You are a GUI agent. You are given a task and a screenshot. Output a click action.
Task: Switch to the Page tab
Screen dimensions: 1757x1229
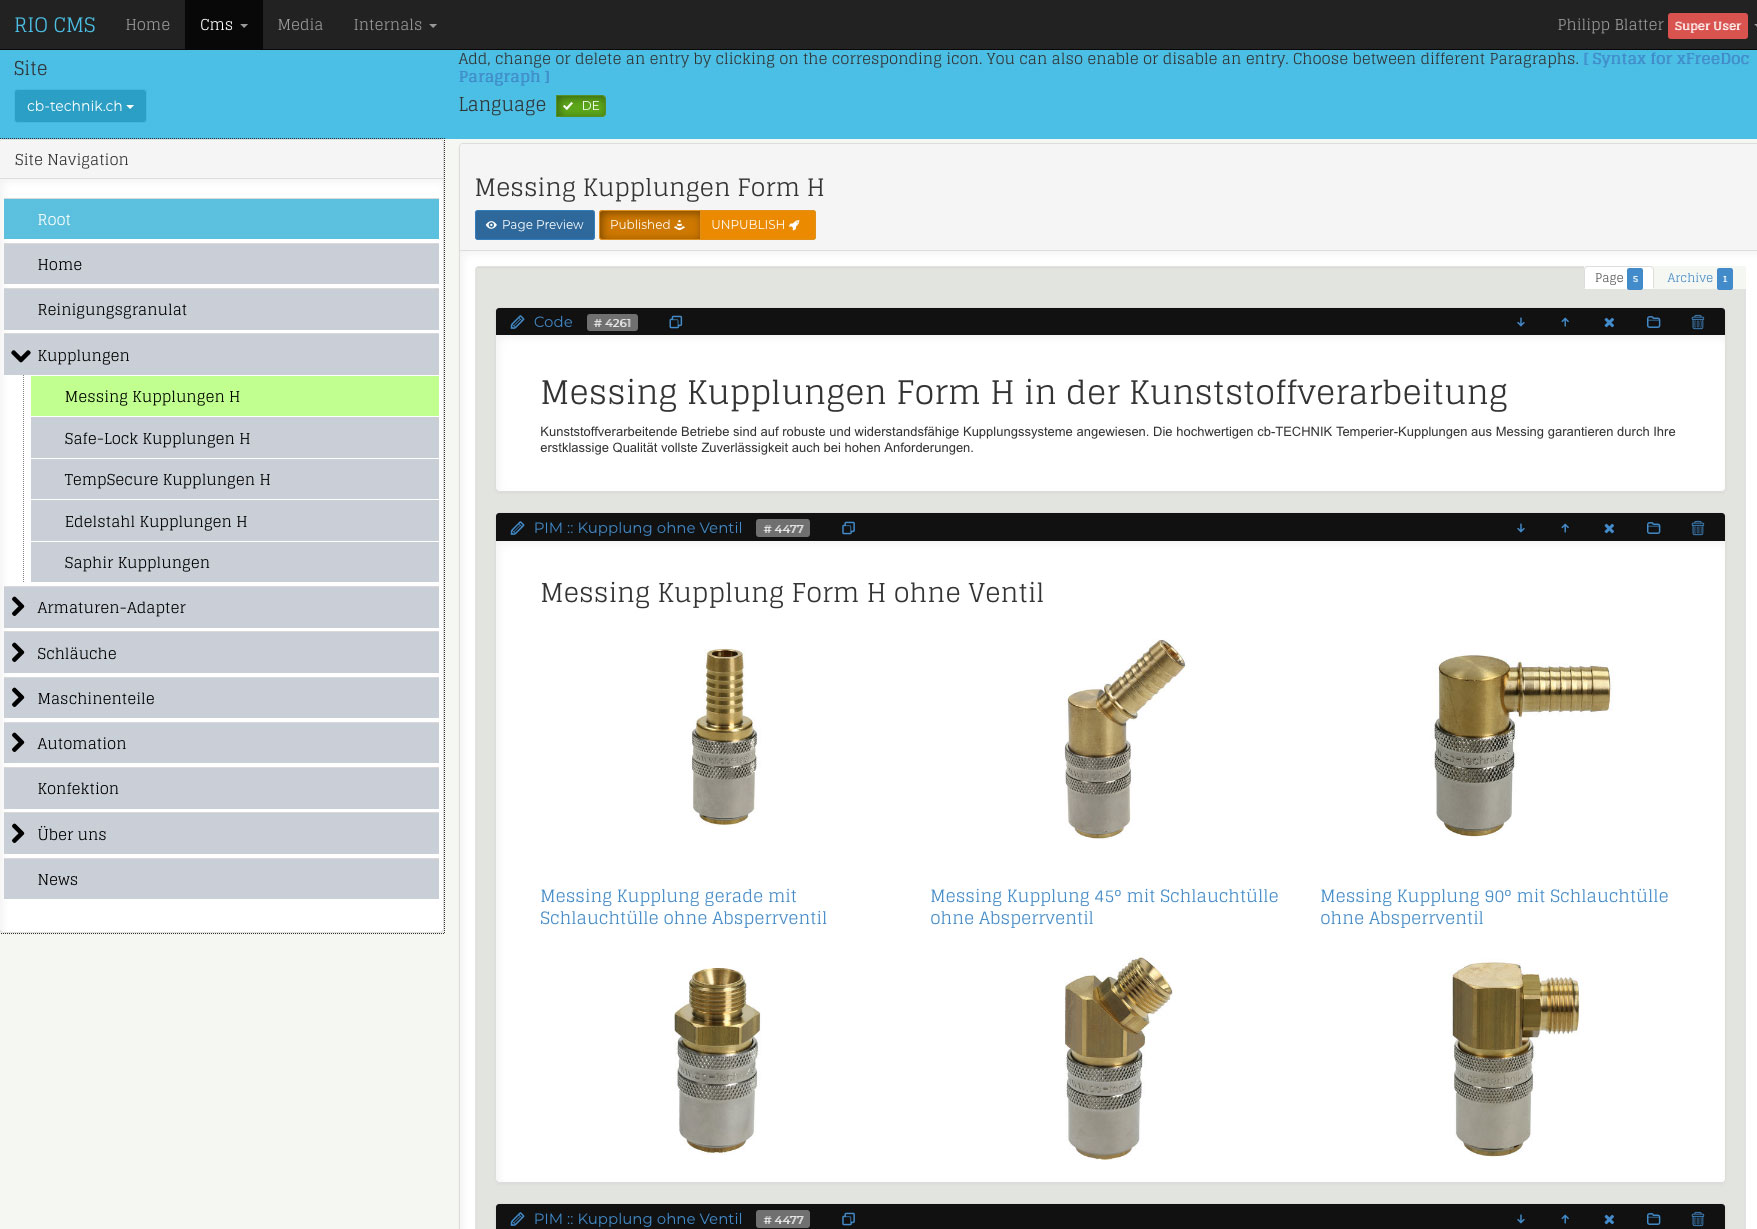1618,278
